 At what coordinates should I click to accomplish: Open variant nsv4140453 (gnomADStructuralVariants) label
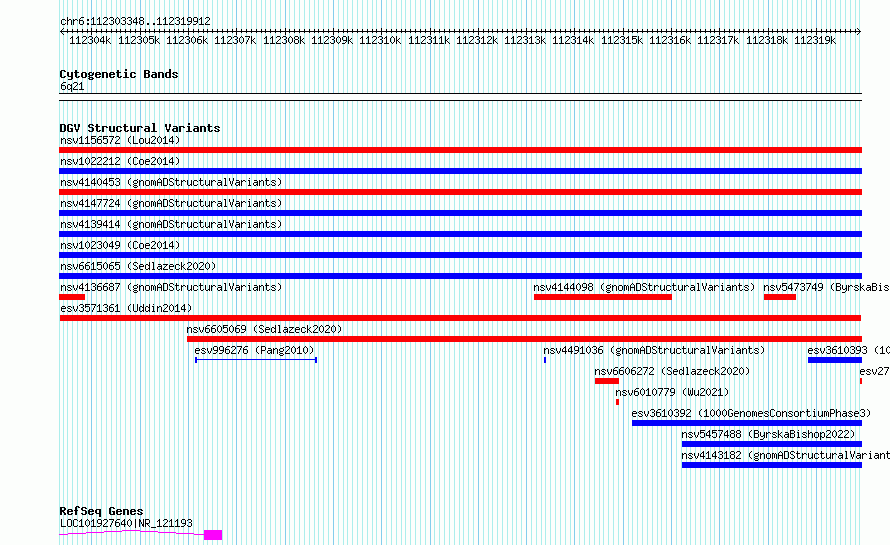pos(171,182)
